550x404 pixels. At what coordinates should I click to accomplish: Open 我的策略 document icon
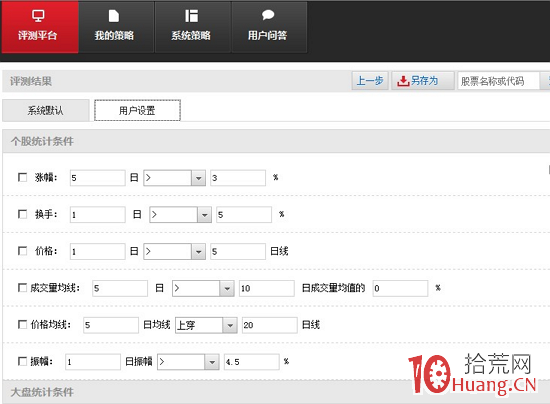pos(114,16)
